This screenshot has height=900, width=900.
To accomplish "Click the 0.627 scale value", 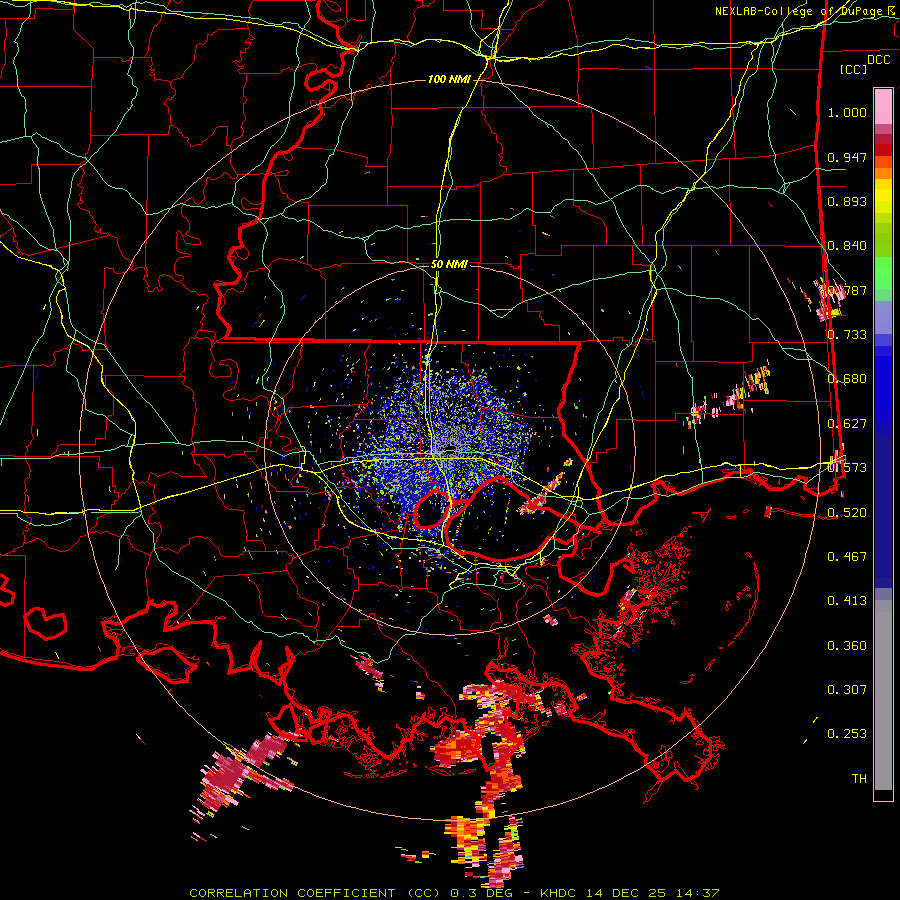I will [847, 424].
